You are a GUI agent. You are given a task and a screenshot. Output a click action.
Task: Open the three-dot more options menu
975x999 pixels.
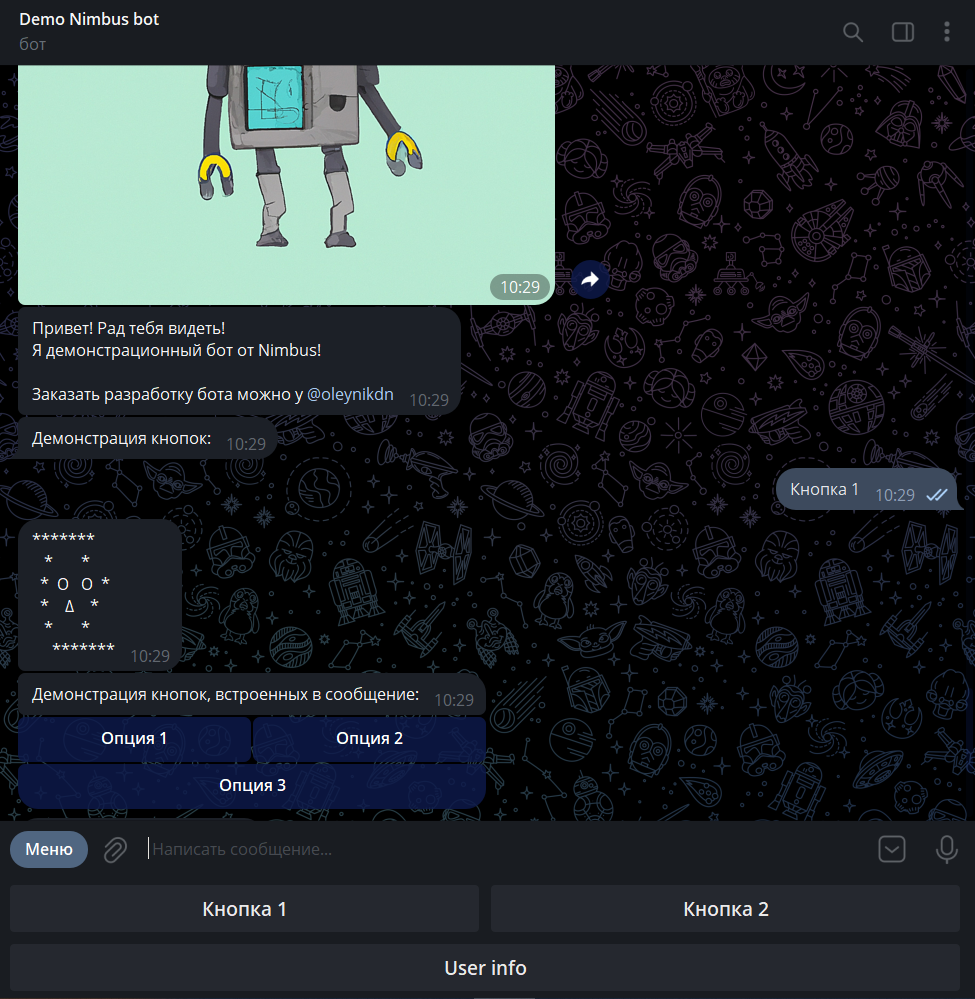point(947,32)
